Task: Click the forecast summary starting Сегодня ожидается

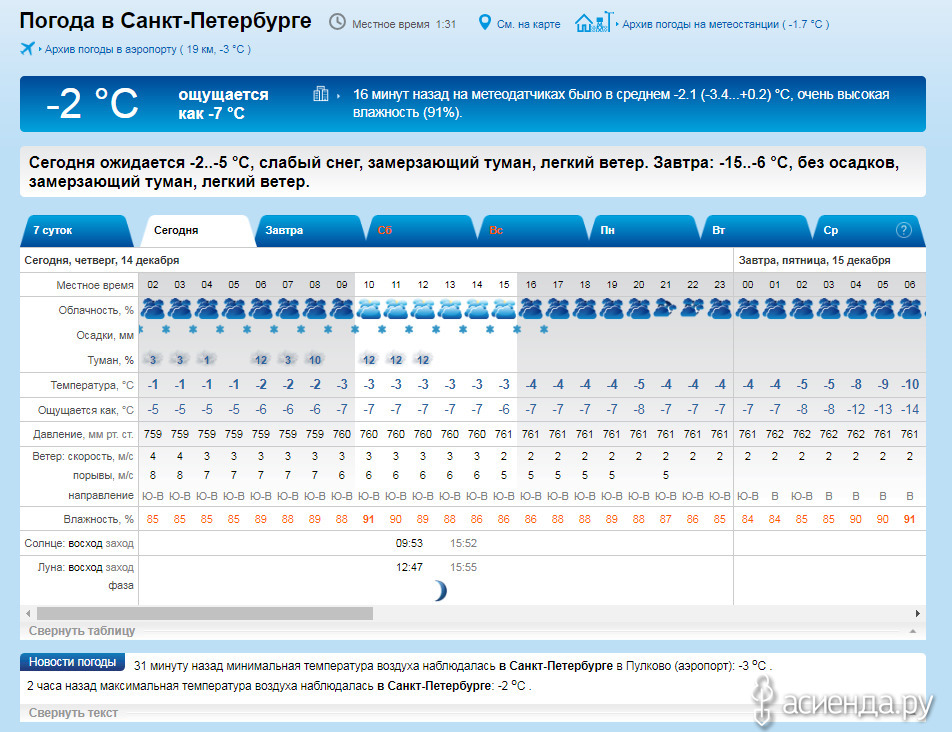Action: coord(464,172)
